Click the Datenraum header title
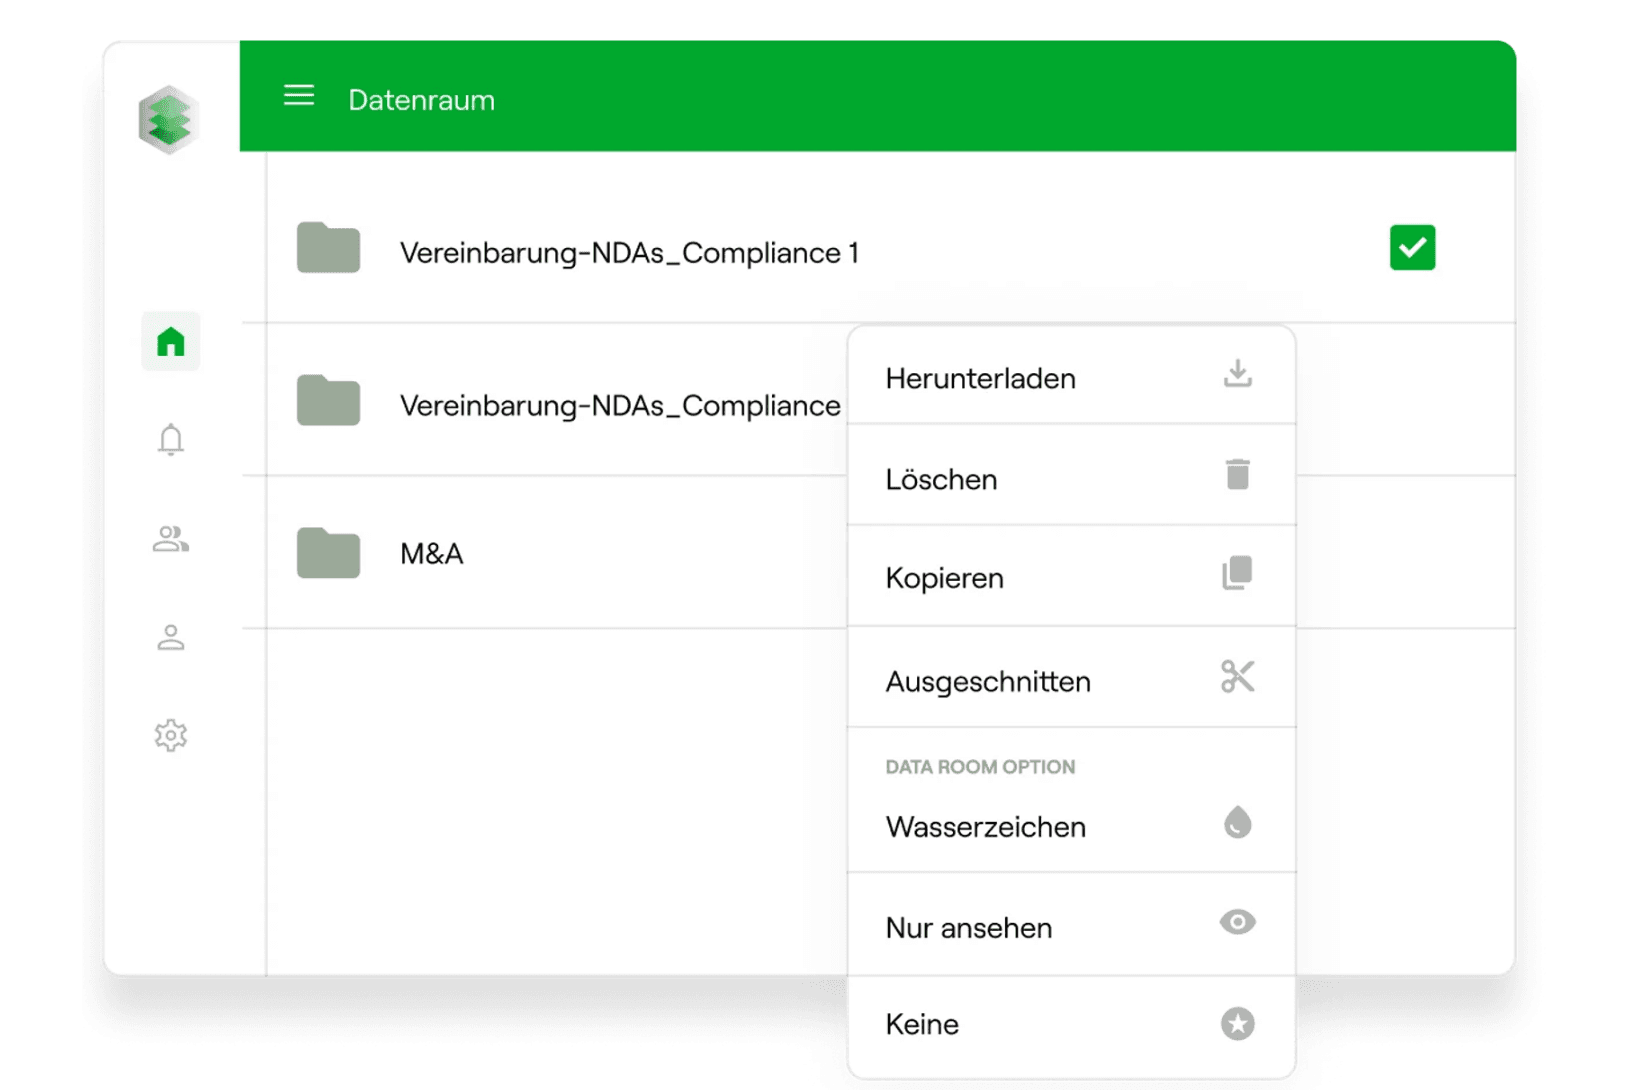 [421, 100]
